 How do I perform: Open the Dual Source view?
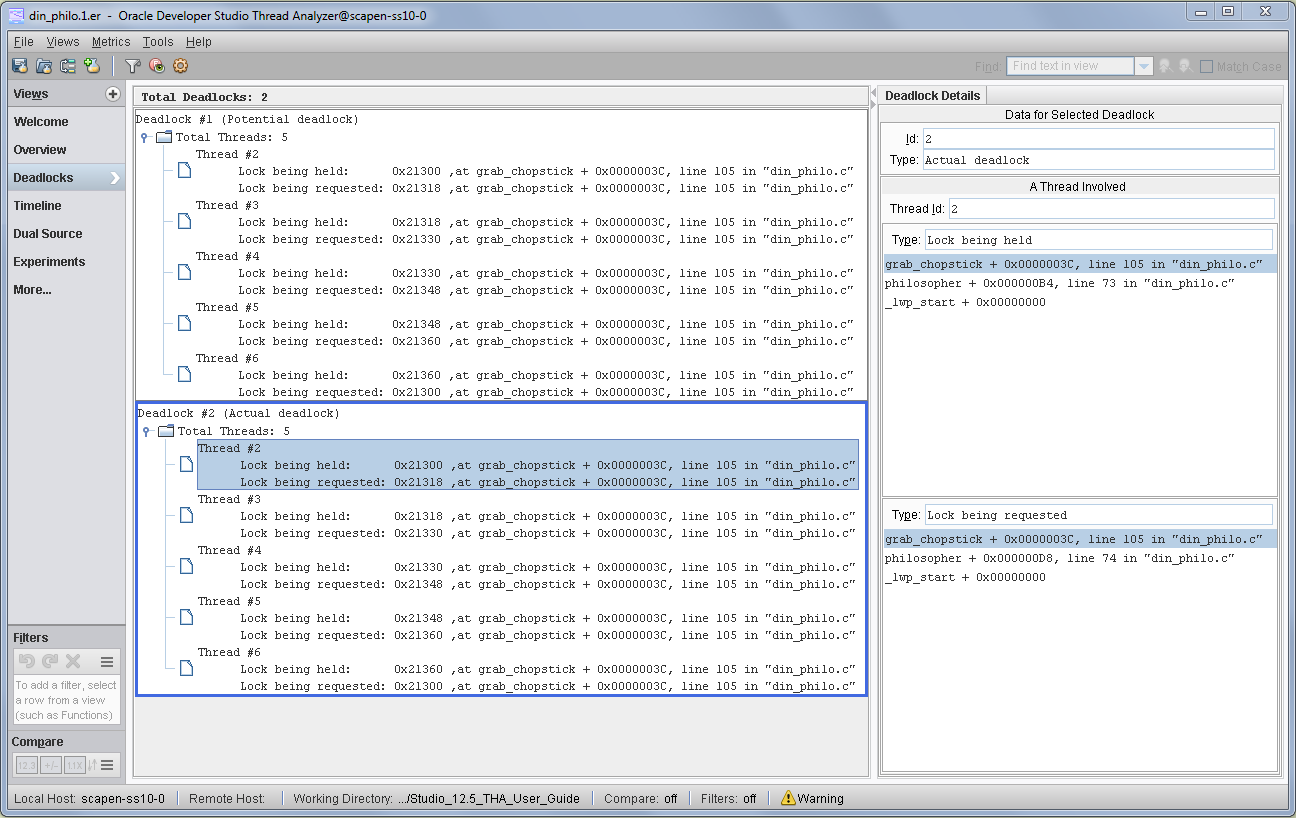[66, 234]
